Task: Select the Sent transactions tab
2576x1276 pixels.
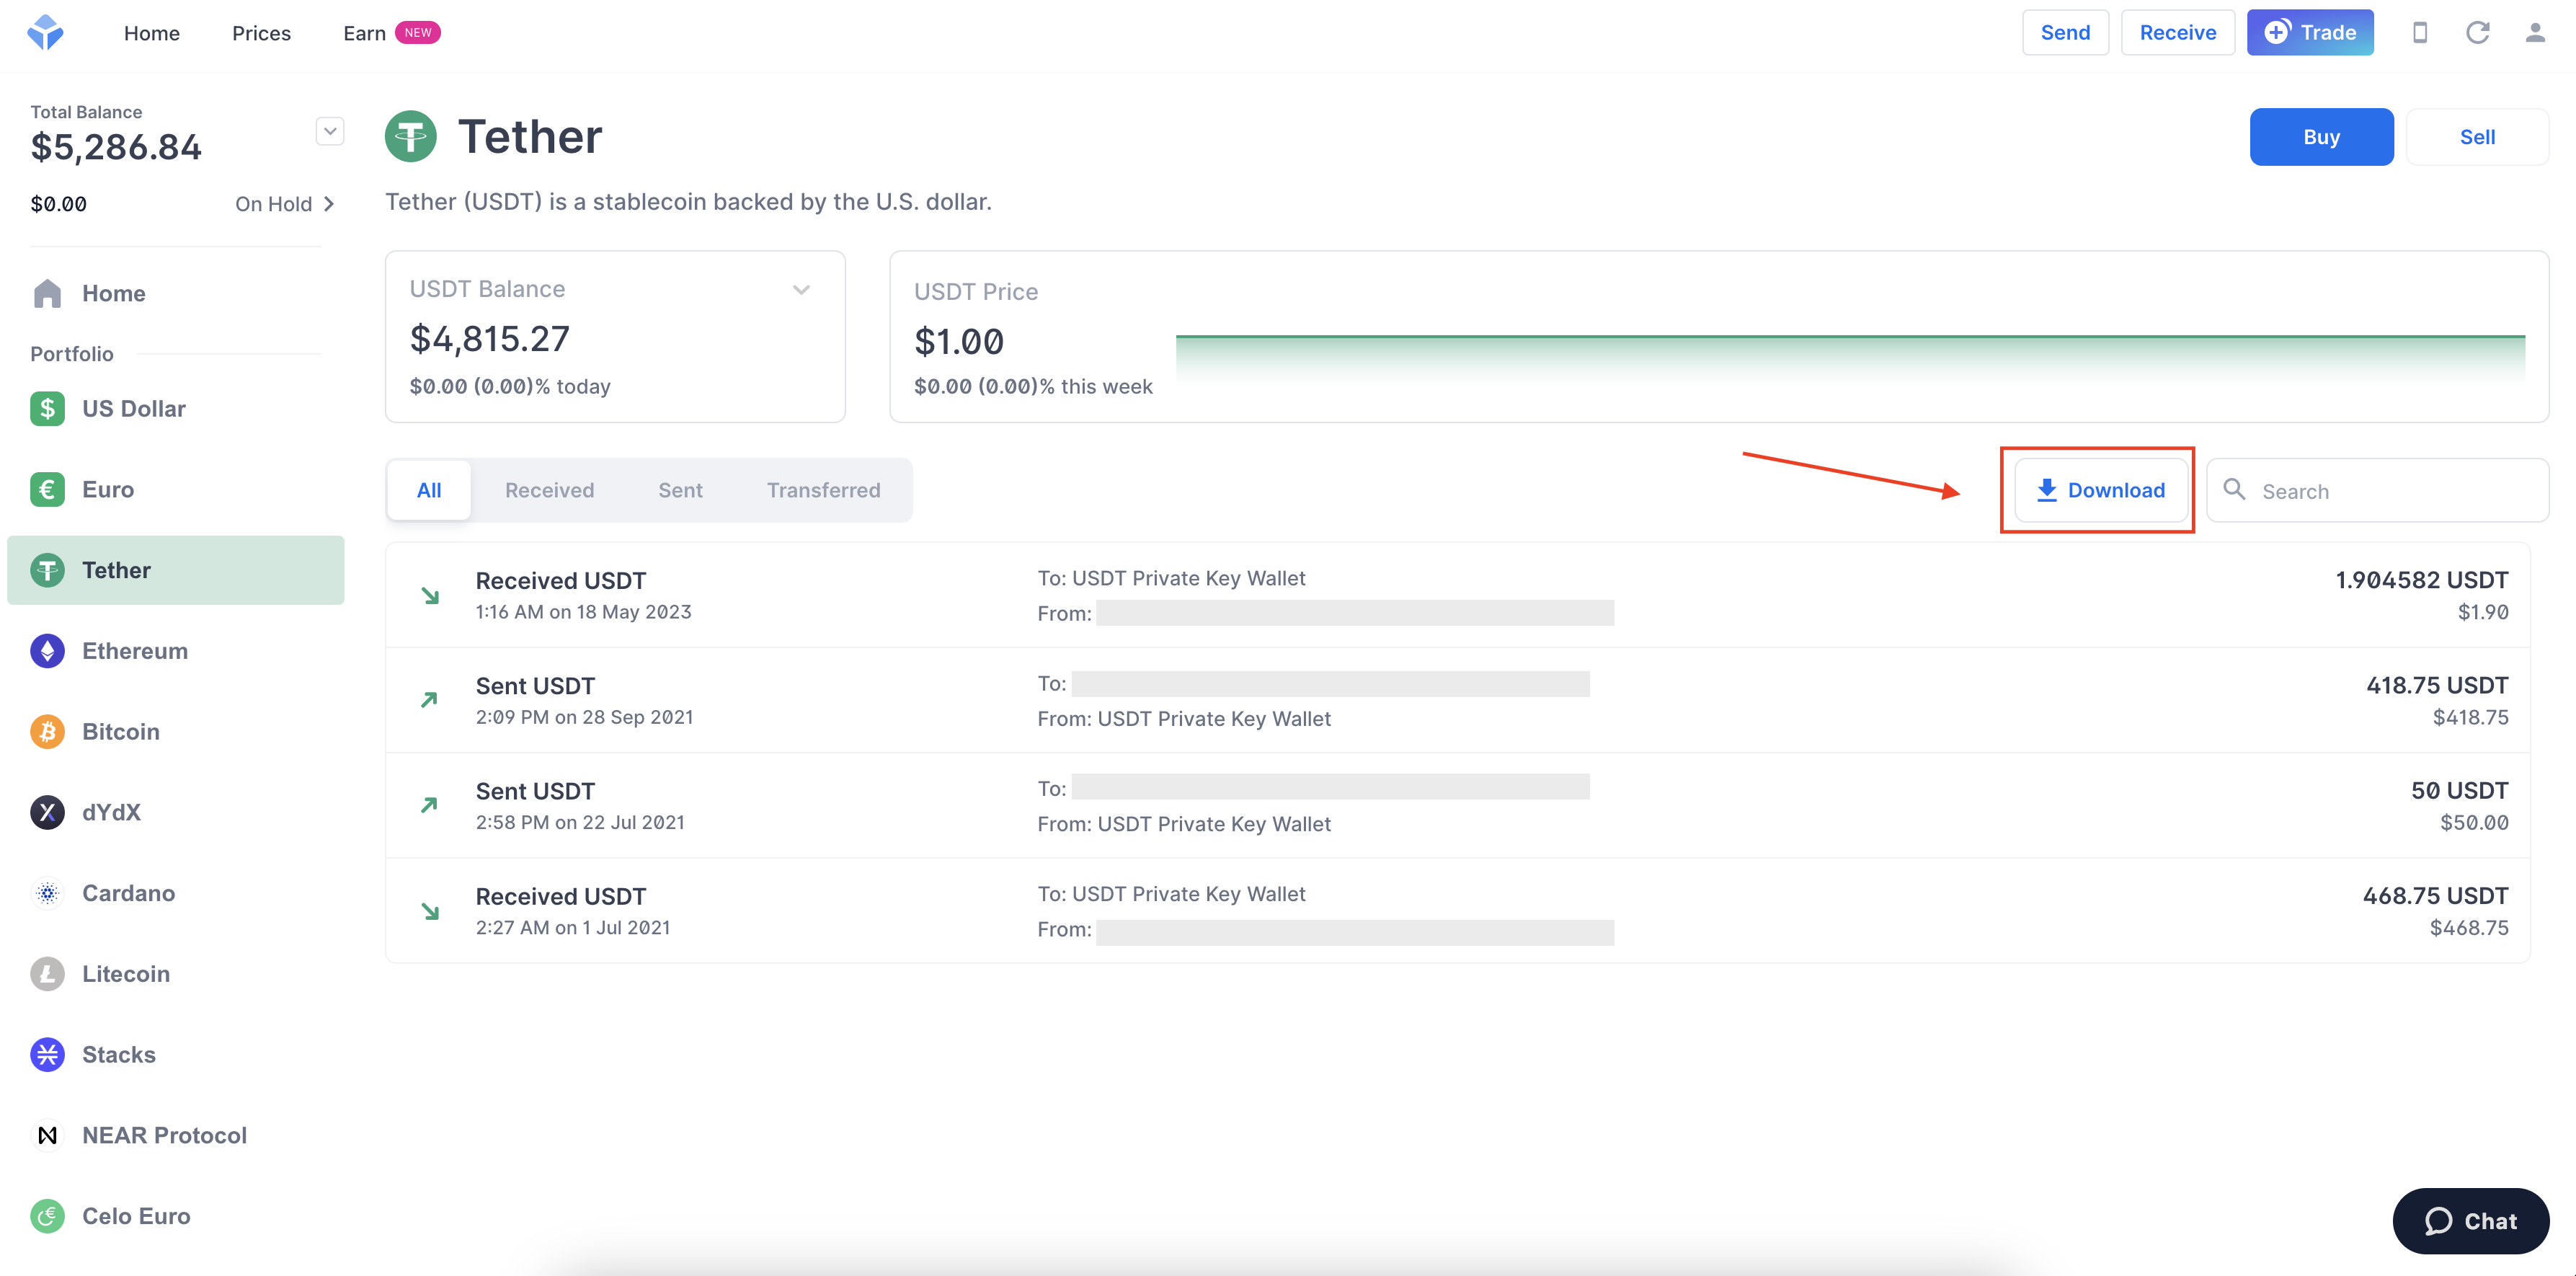Action: click(x=680, y=488)
